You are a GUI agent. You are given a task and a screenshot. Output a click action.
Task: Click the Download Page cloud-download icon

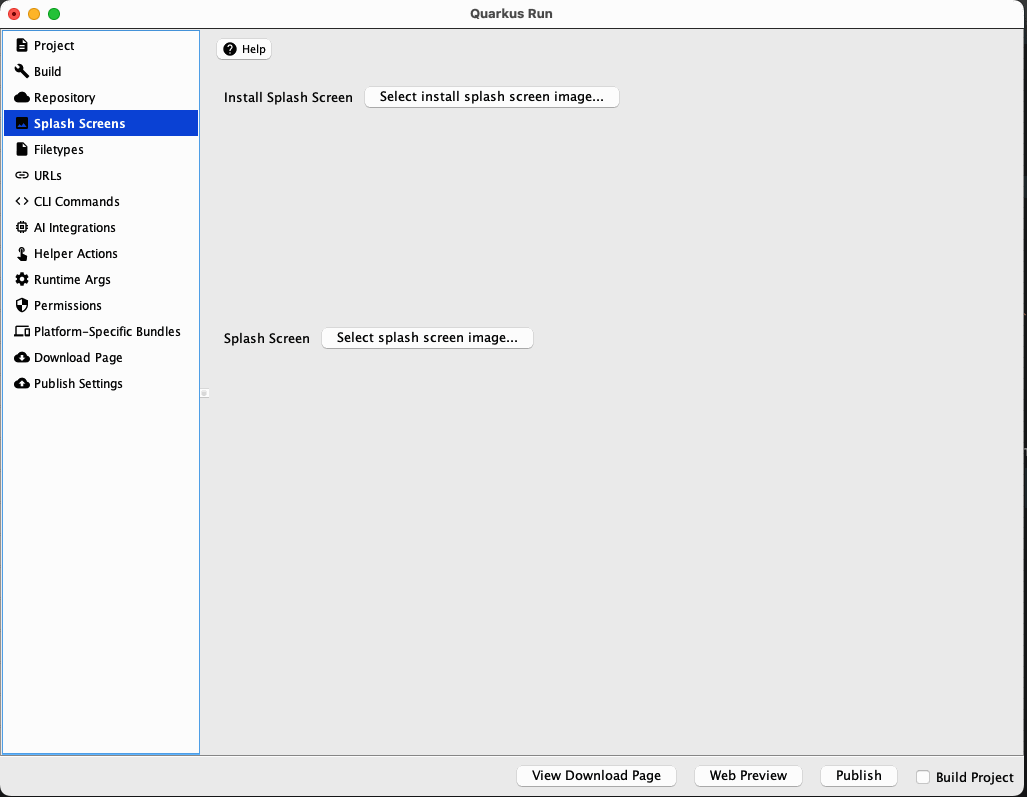click(22, 358)
